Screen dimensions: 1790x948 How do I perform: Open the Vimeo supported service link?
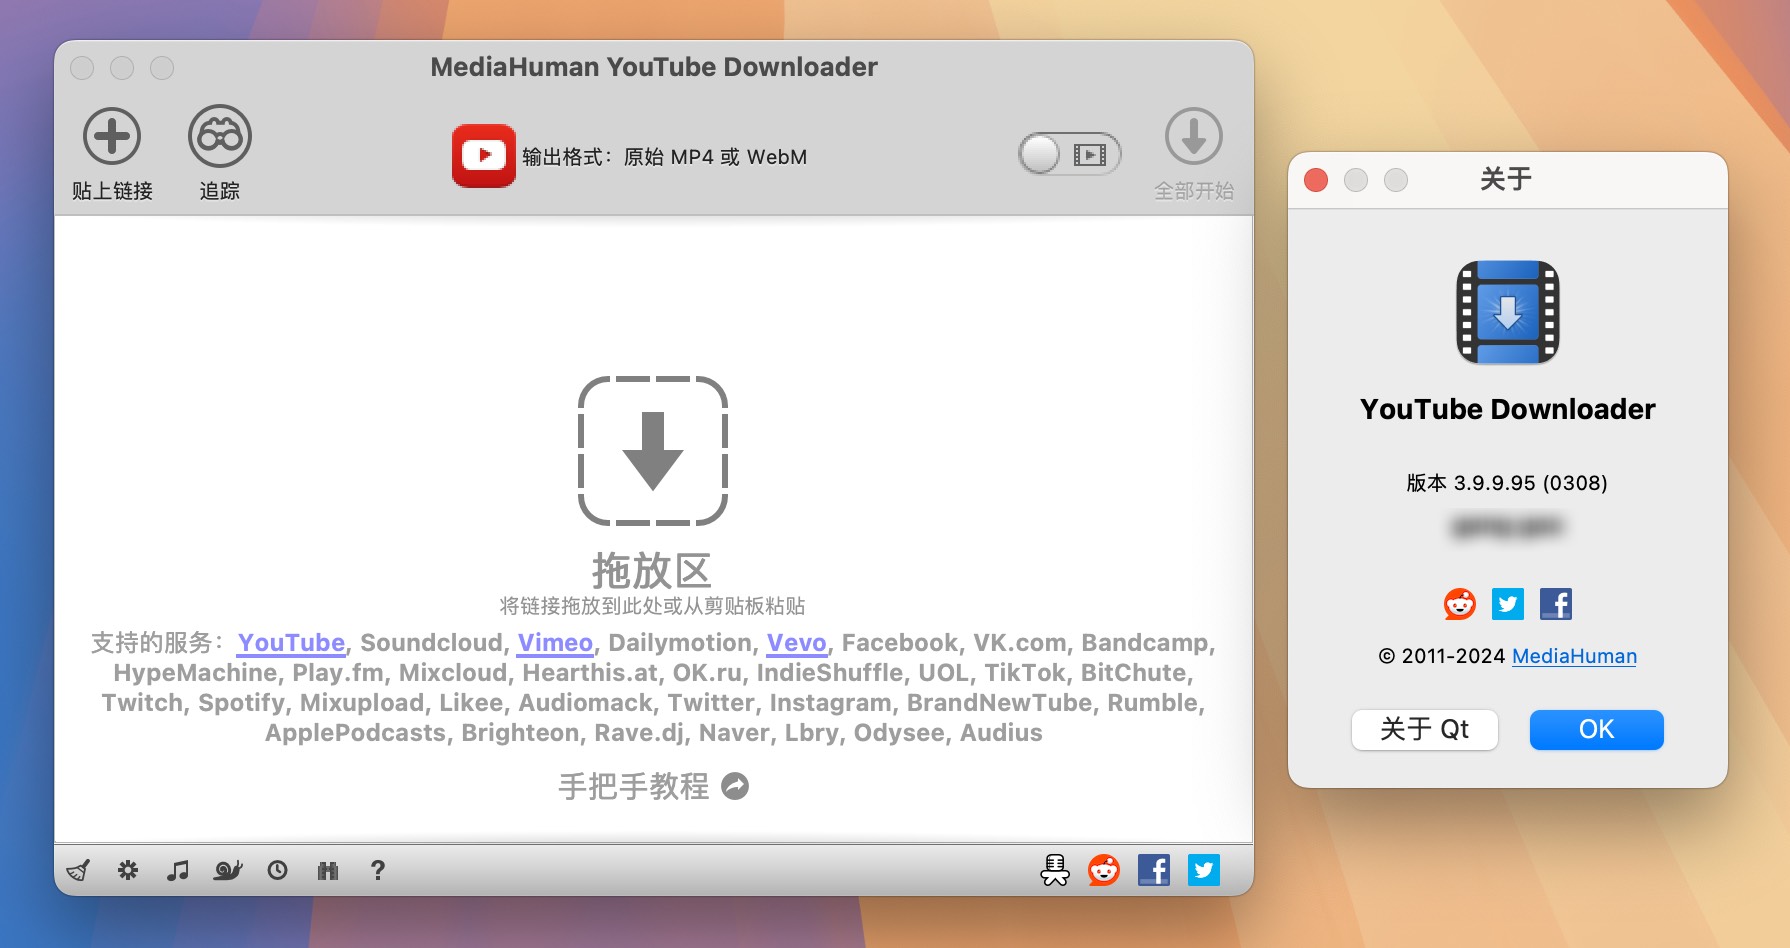point(555,643)
